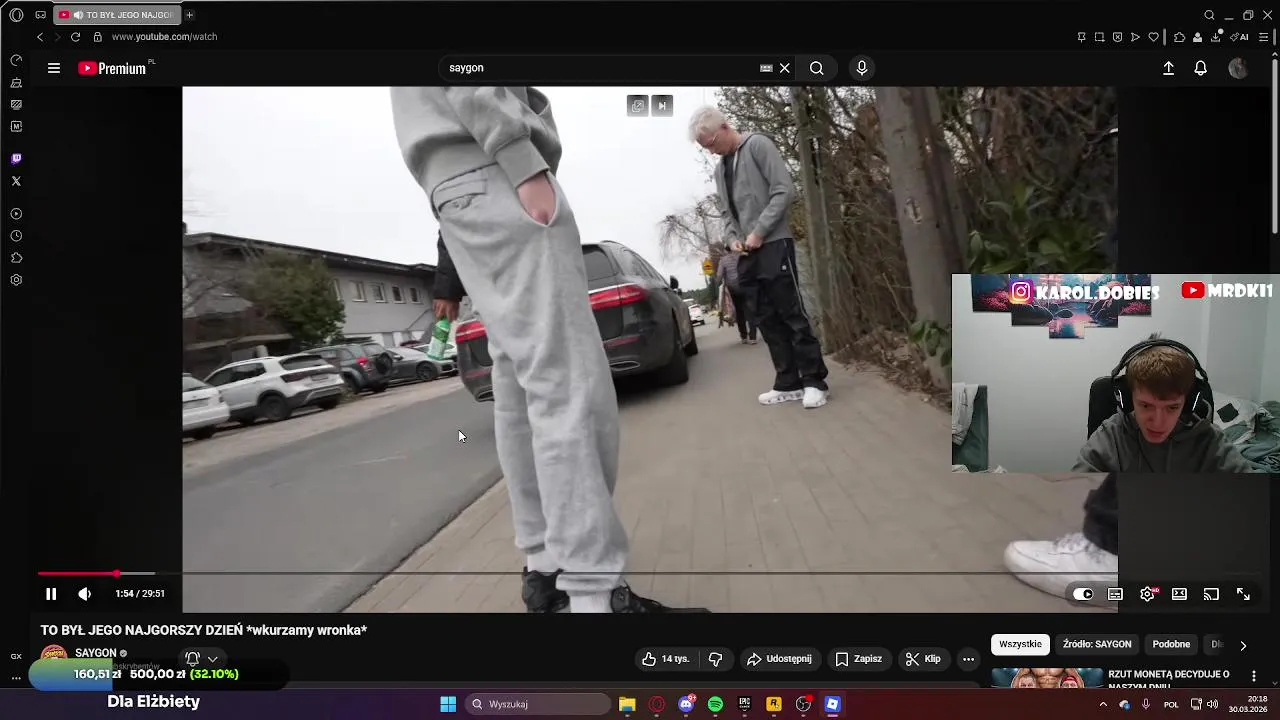
Task: Open the Opera main menu icon
Action: pos(16,15)
